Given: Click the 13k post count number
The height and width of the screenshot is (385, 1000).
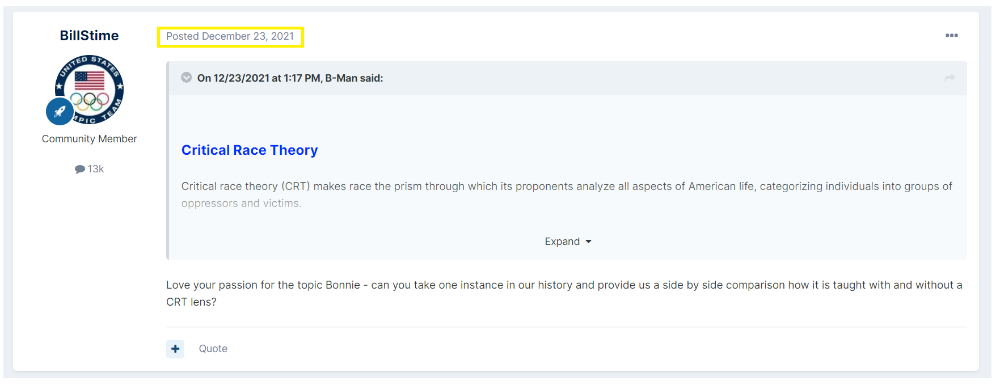Looking at the screenshot, I should click(x=96, y=169).
